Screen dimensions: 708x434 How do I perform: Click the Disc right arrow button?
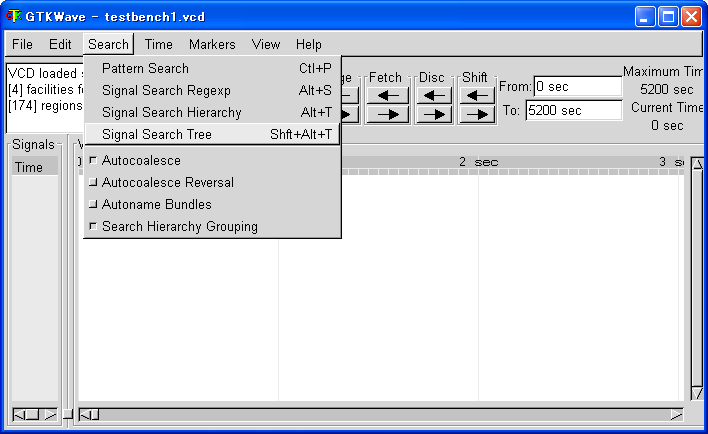(434, 115)
